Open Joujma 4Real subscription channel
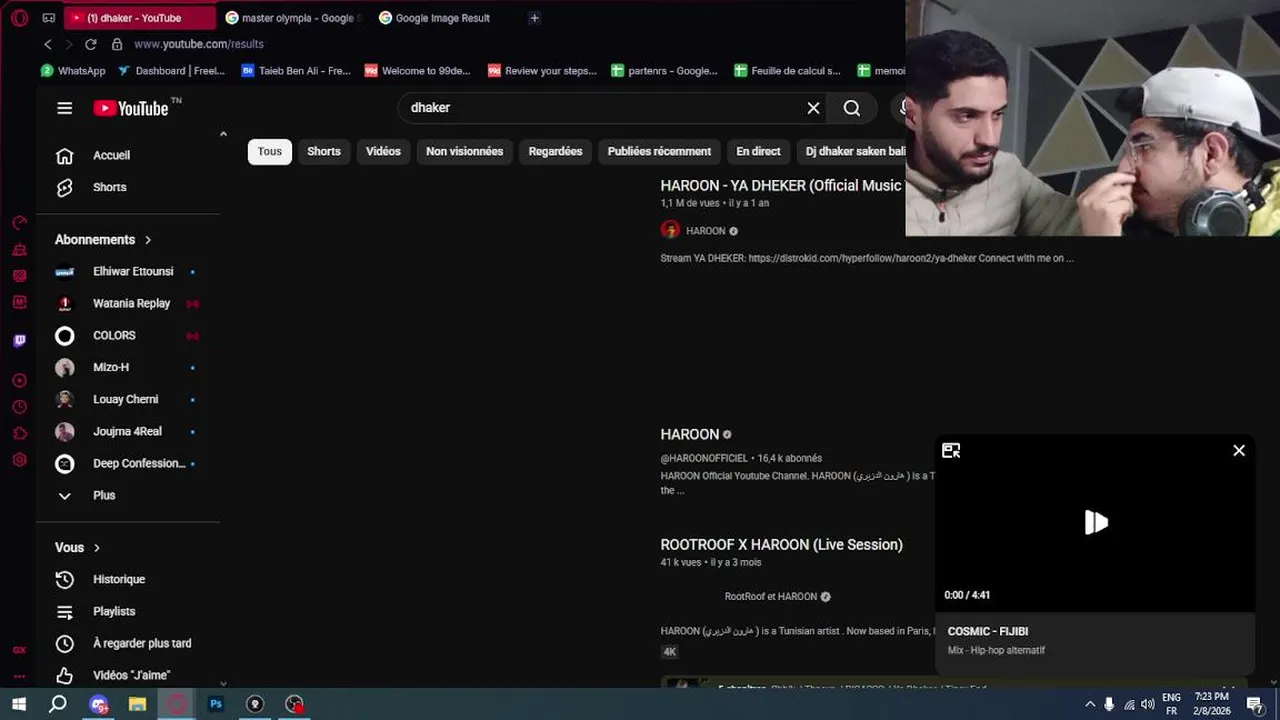The image size is (1280, 720). point(128,431)
